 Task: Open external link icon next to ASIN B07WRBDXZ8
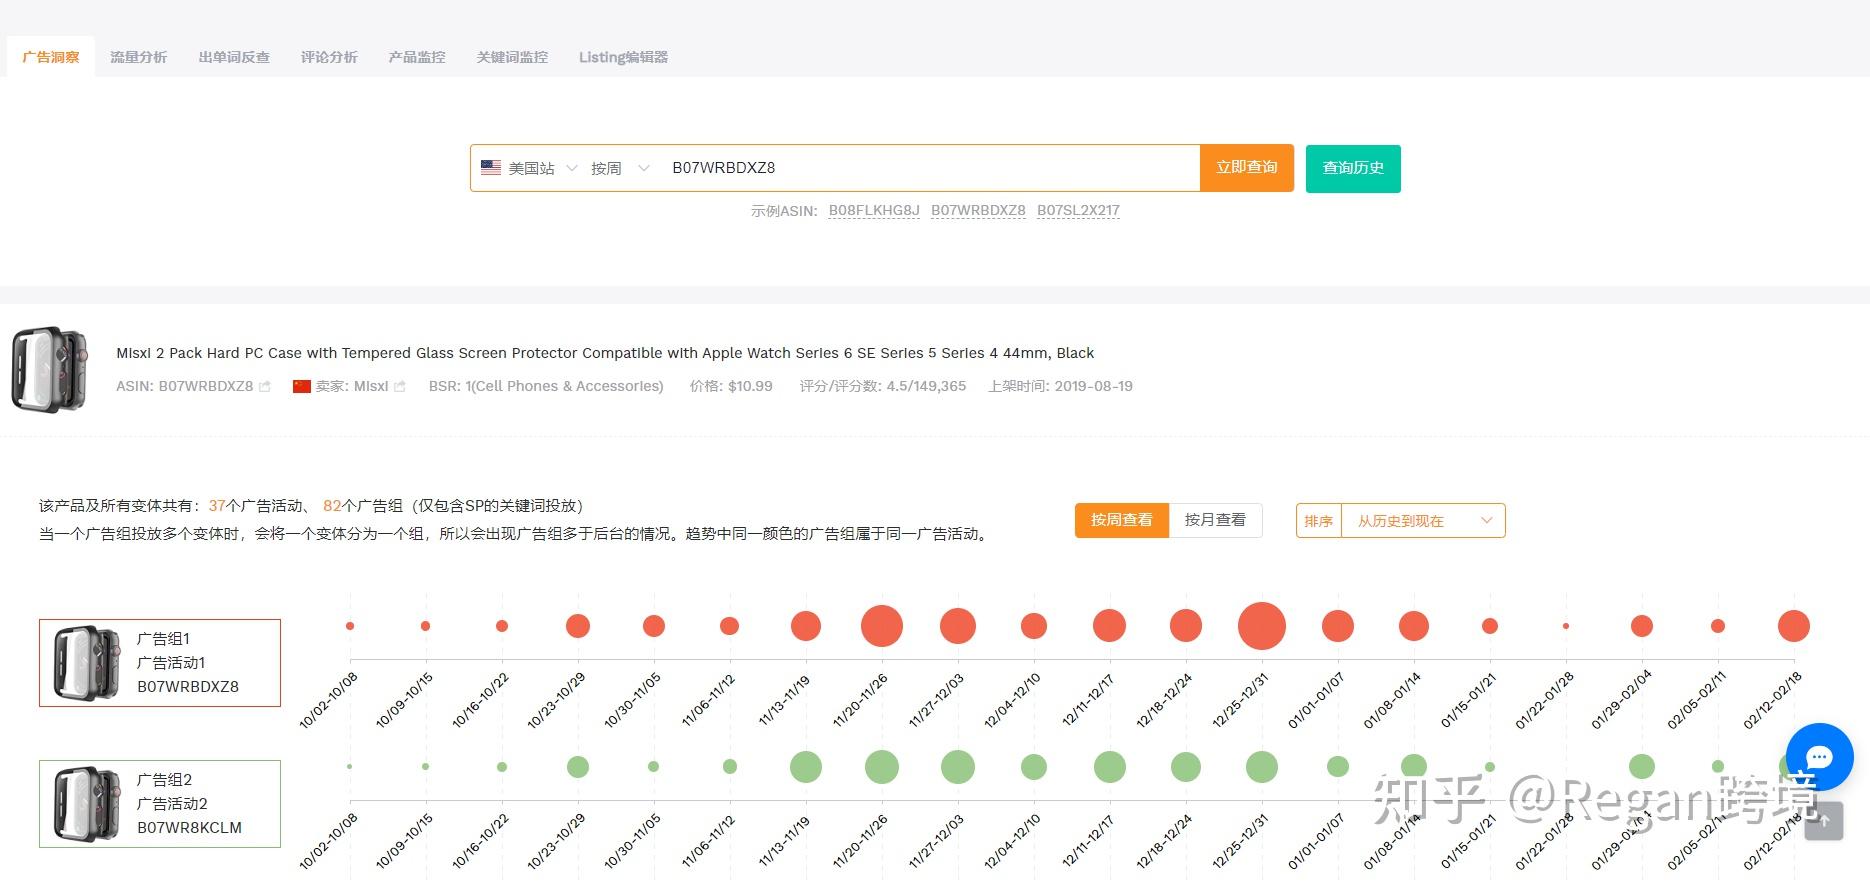click(x=265, y=386)
